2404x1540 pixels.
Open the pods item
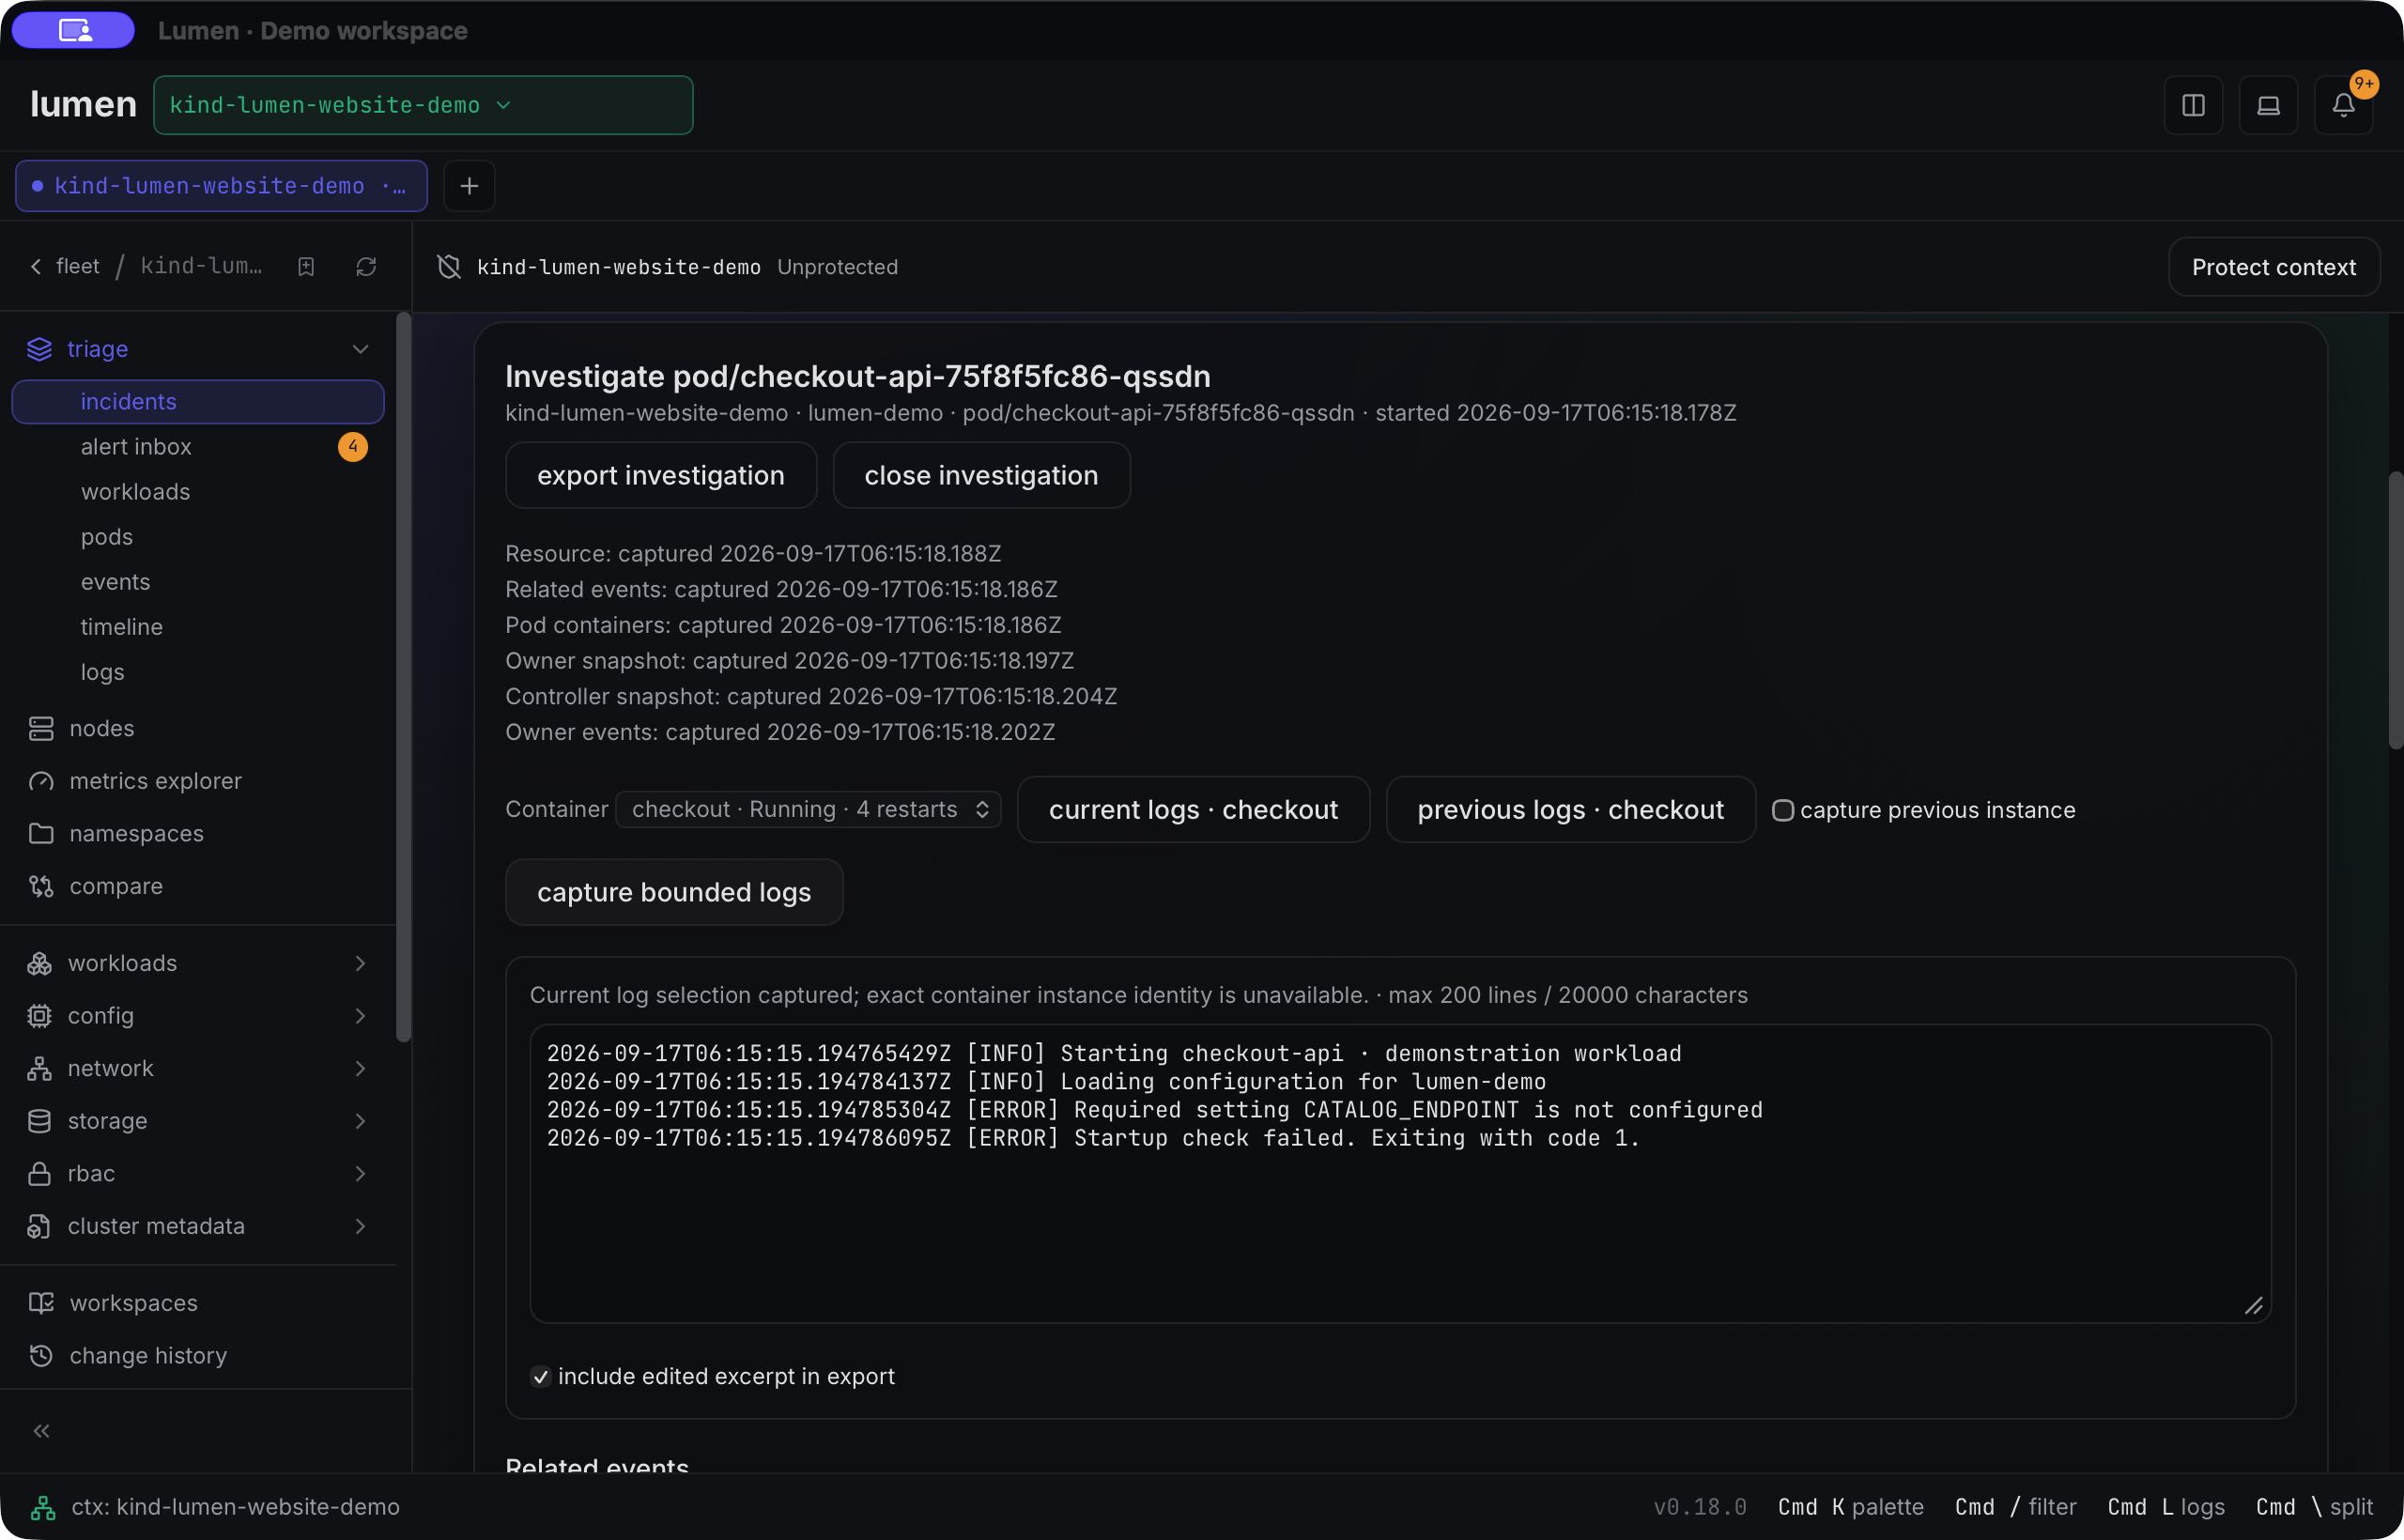point(198,537)
